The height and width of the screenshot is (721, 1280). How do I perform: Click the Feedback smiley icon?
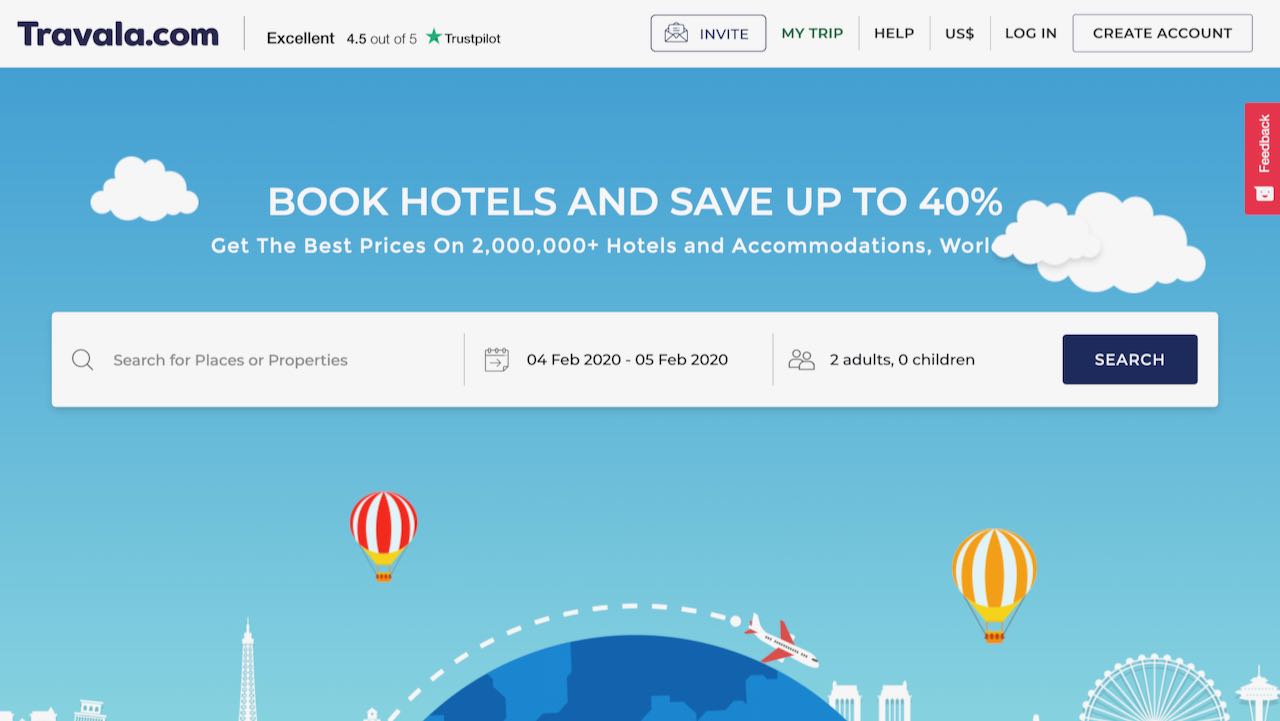click(1264, 194)
